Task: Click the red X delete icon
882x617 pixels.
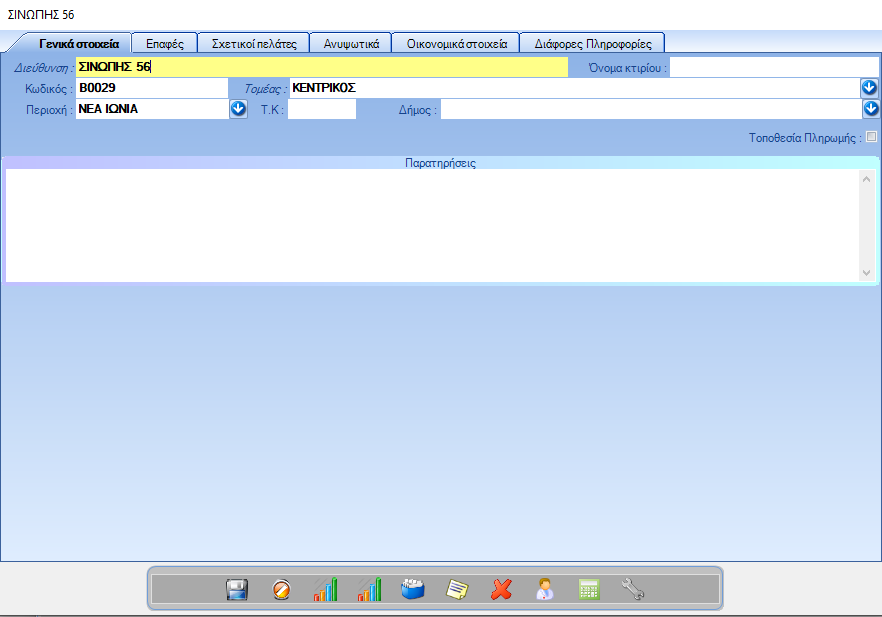Action: [x=501, y=590]
